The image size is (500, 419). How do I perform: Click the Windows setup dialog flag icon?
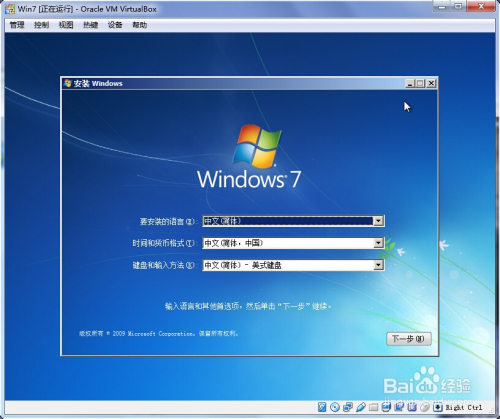click(x=68, y=83)
